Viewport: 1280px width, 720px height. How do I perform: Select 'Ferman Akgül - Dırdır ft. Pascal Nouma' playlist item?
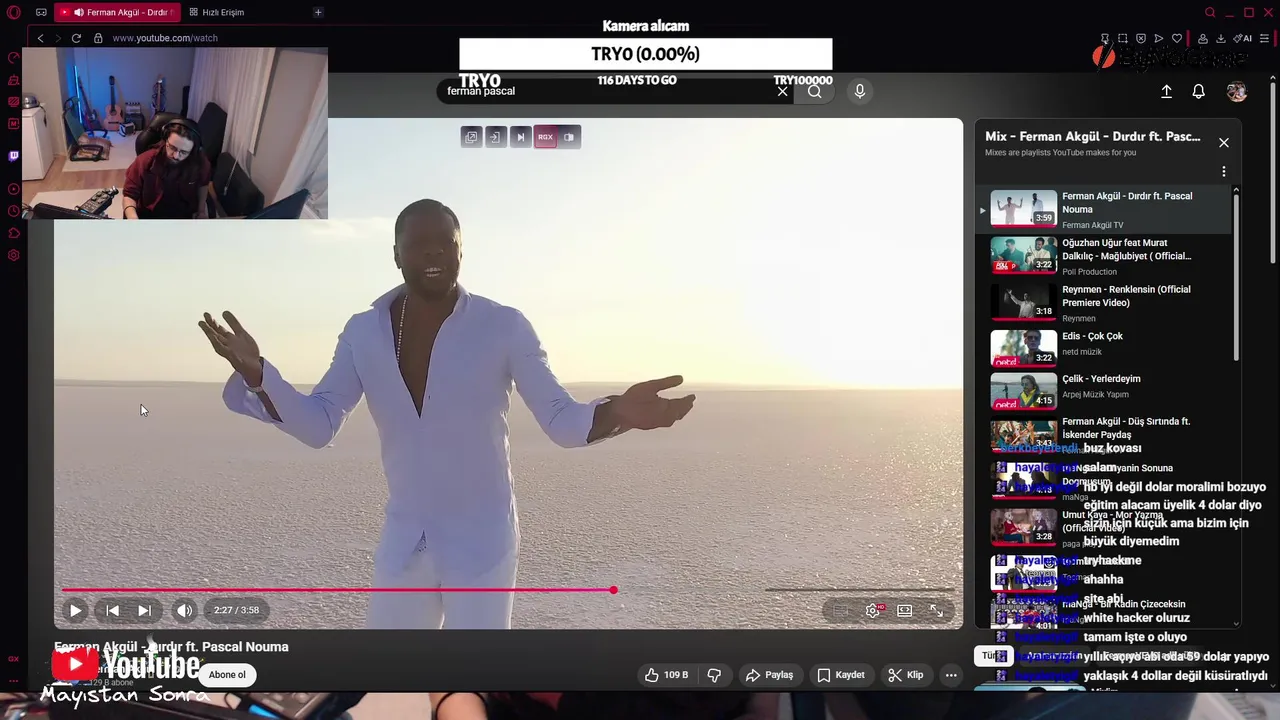coord(1104,210)
